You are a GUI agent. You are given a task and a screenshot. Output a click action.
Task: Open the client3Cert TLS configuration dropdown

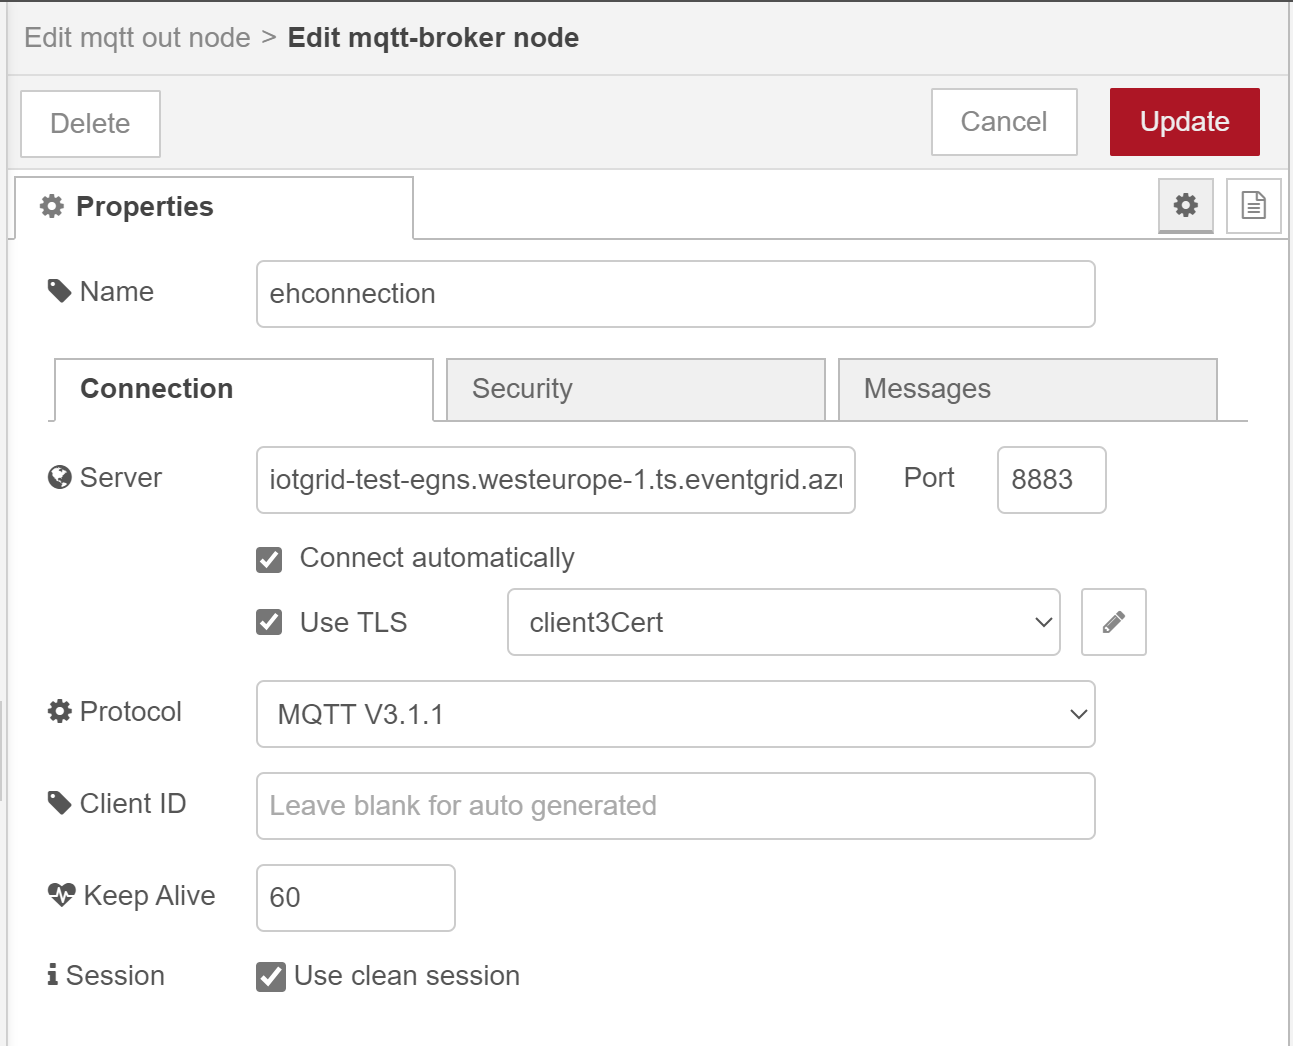pyautogui.click(x=783, y=622)
